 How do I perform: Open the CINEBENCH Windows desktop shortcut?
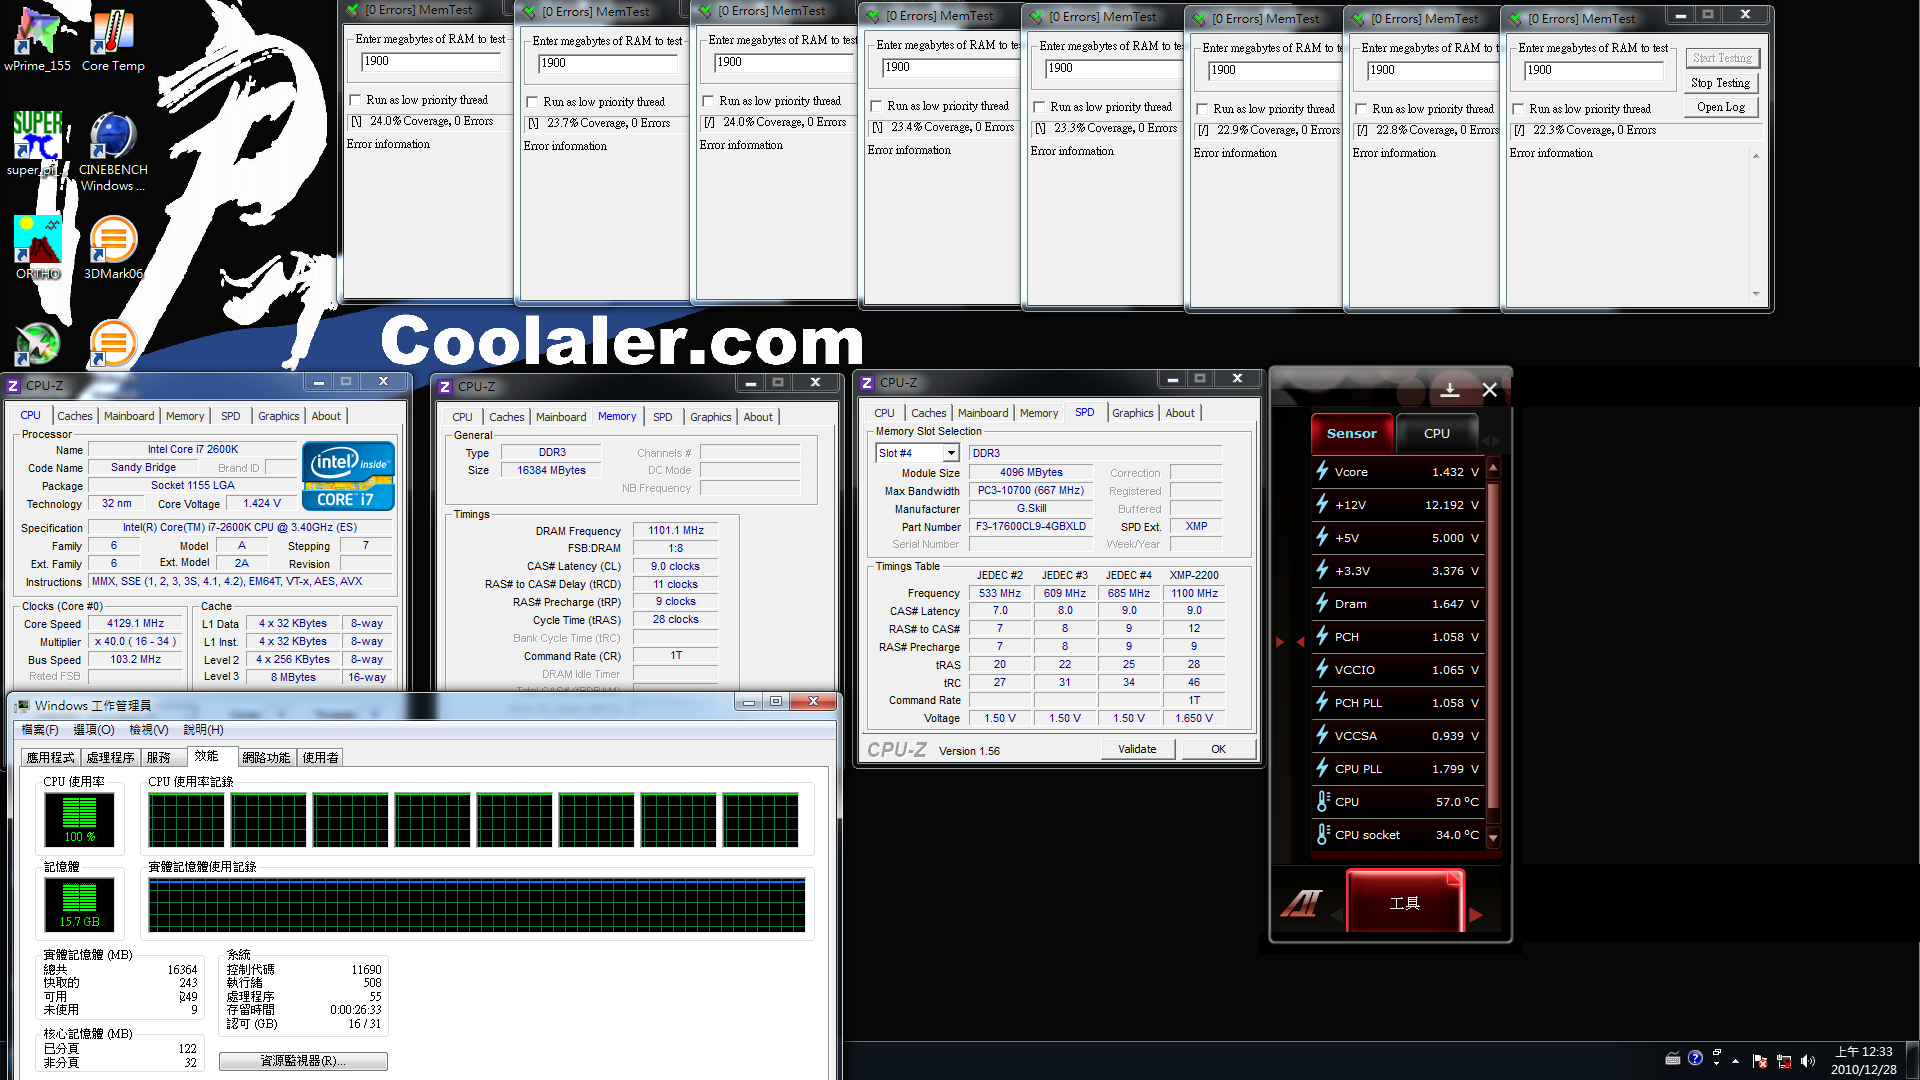(x=113, y=151)
